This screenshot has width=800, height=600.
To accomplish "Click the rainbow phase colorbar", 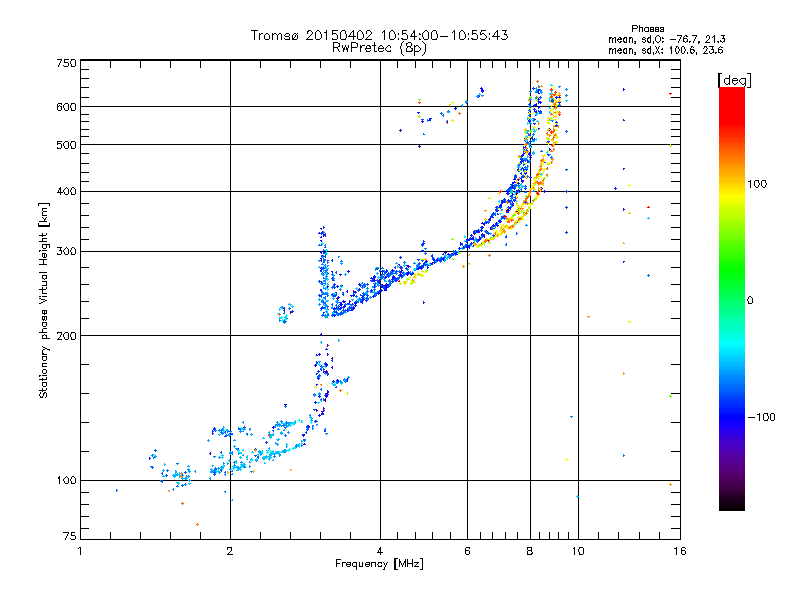I will coord(732,298).
